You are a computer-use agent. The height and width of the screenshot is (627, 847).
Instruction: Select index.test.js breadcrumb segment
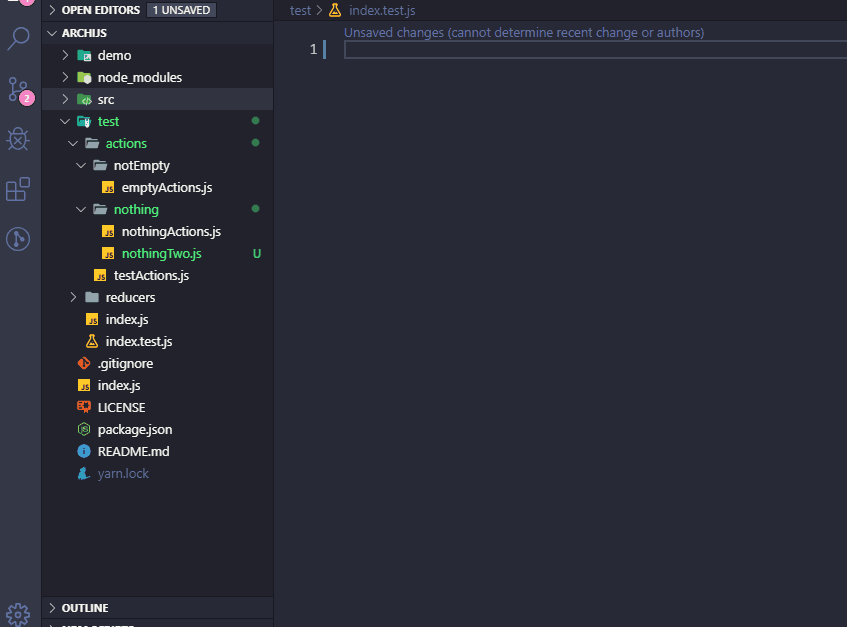382,10
